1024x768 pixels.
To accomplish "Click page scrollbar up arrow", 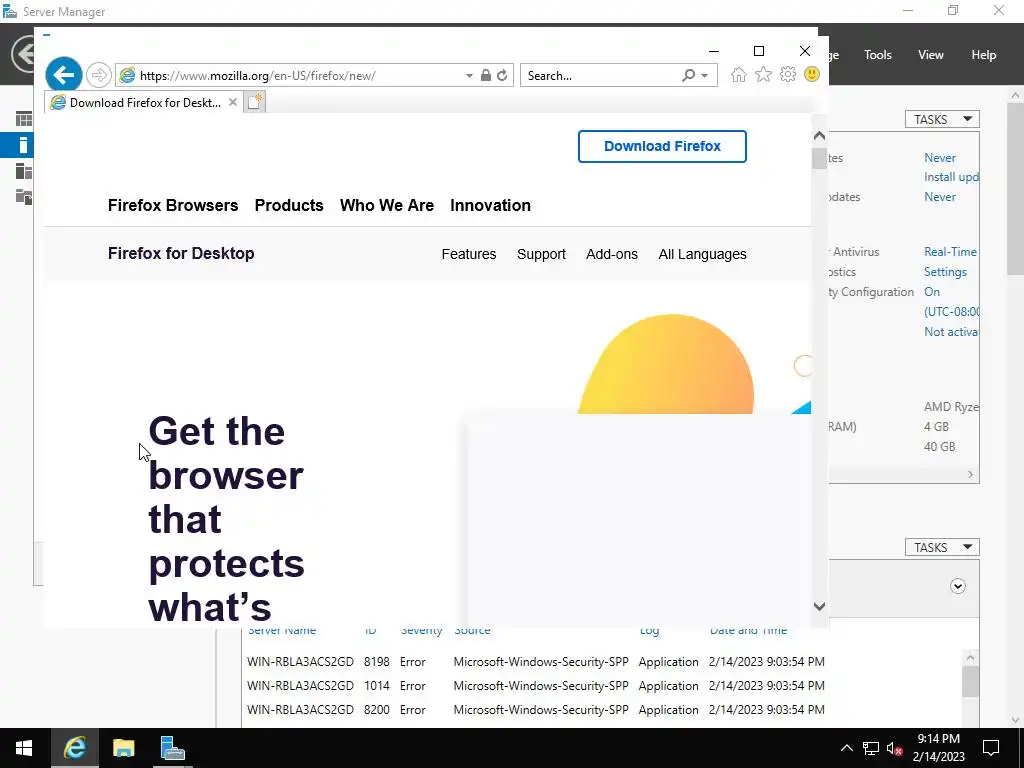I will [820, 136].
